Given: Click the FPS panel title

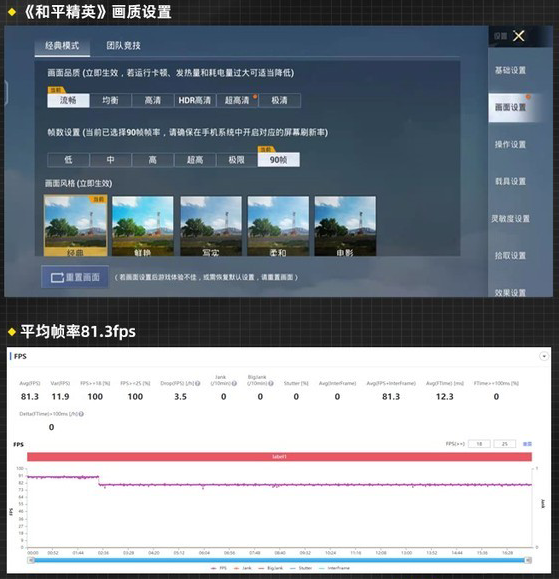Looking at the screenshot, I should click(20, 356).
